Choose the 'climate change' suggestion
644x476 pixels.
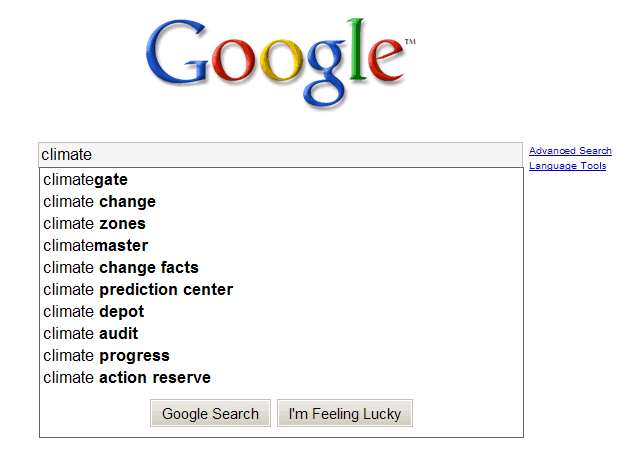click(99, 202)
